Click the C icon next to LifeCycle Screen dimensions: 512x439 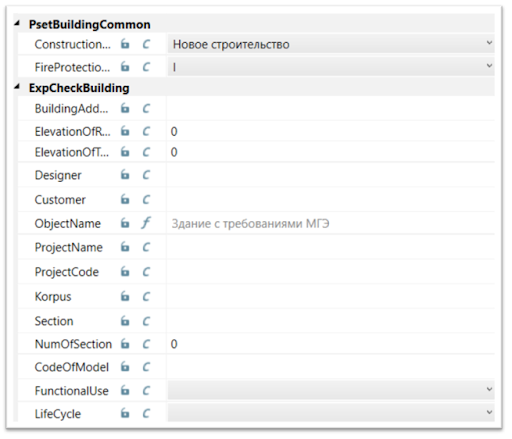146,413
